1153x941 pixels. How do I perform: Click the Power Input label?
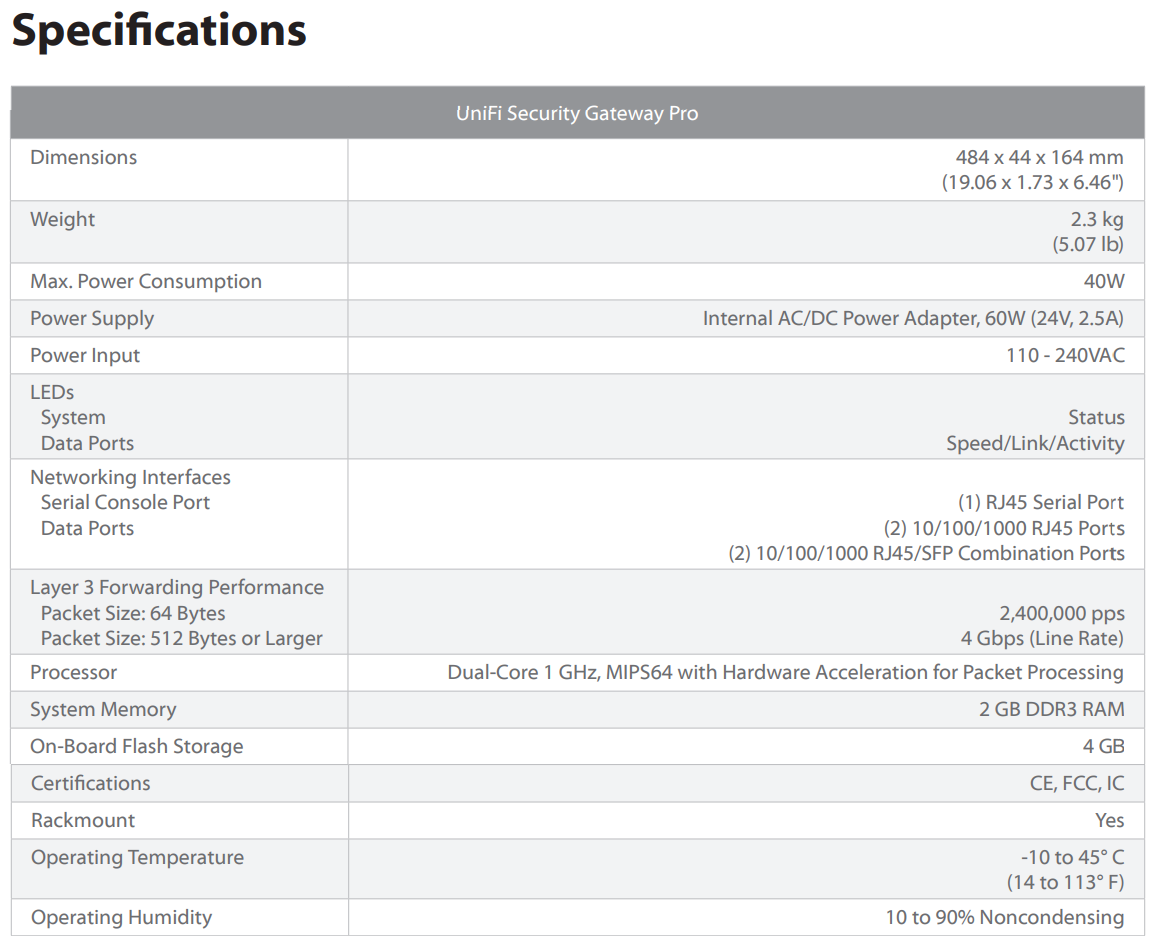click(85, 356)
